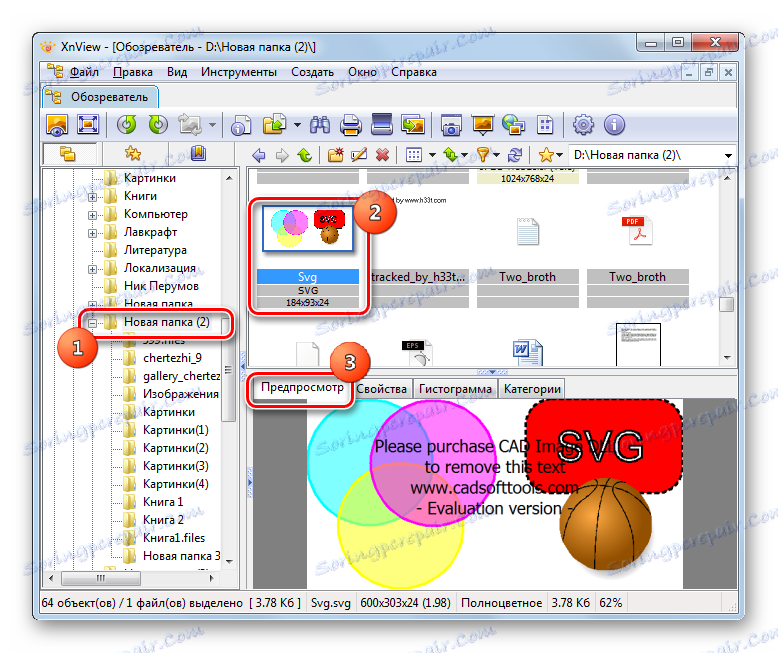Expand the Локализация folder node
This screenshot has height=653, width=778.
92,269
